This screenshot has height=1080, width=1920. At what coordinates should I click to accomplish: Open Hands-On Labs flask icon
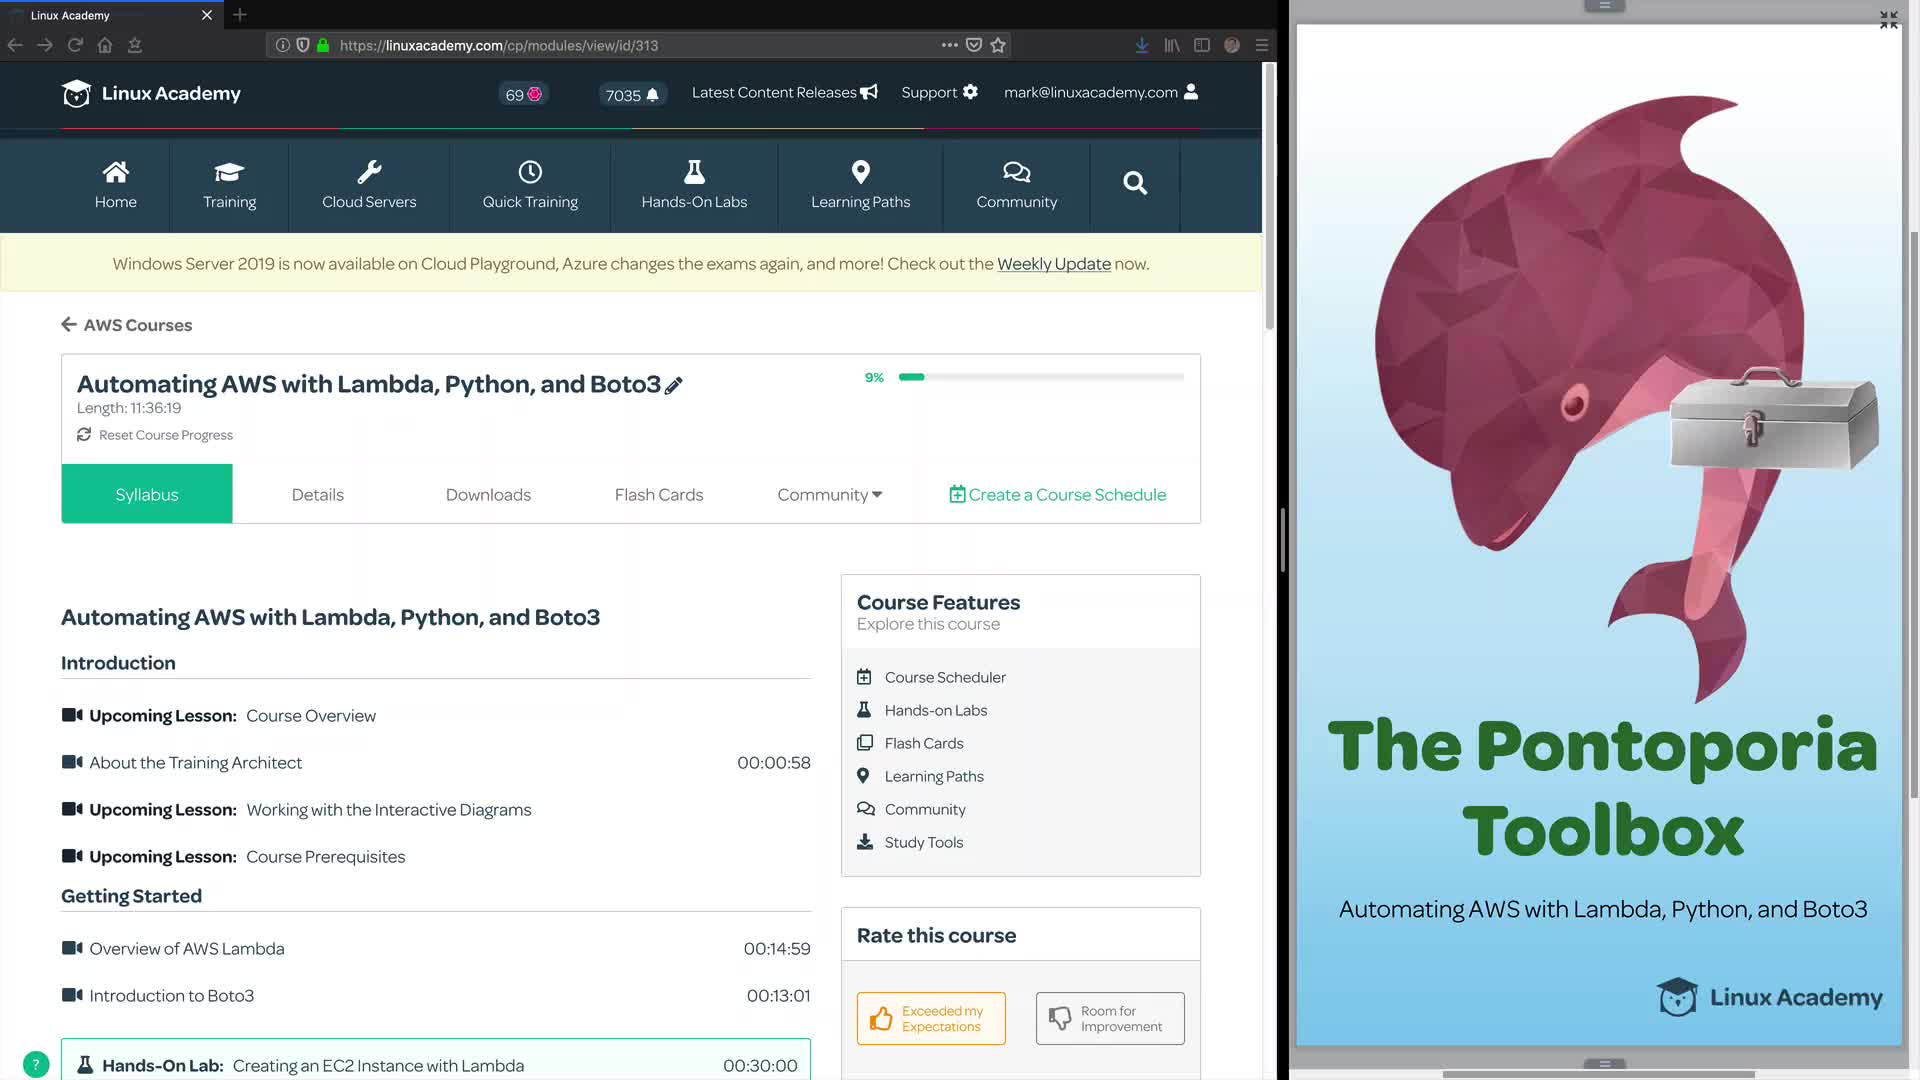[x=694, y=172]
